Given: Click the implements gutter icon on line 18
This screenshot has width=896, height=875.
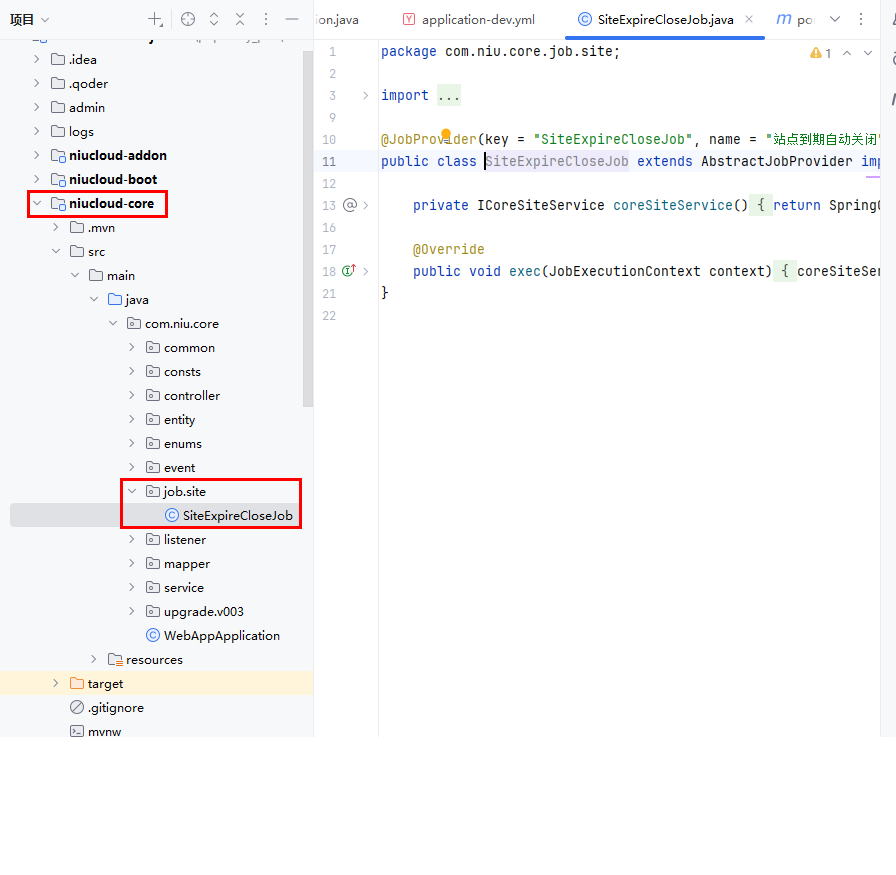Looking at the screenshot, I should tap(349, 271).
